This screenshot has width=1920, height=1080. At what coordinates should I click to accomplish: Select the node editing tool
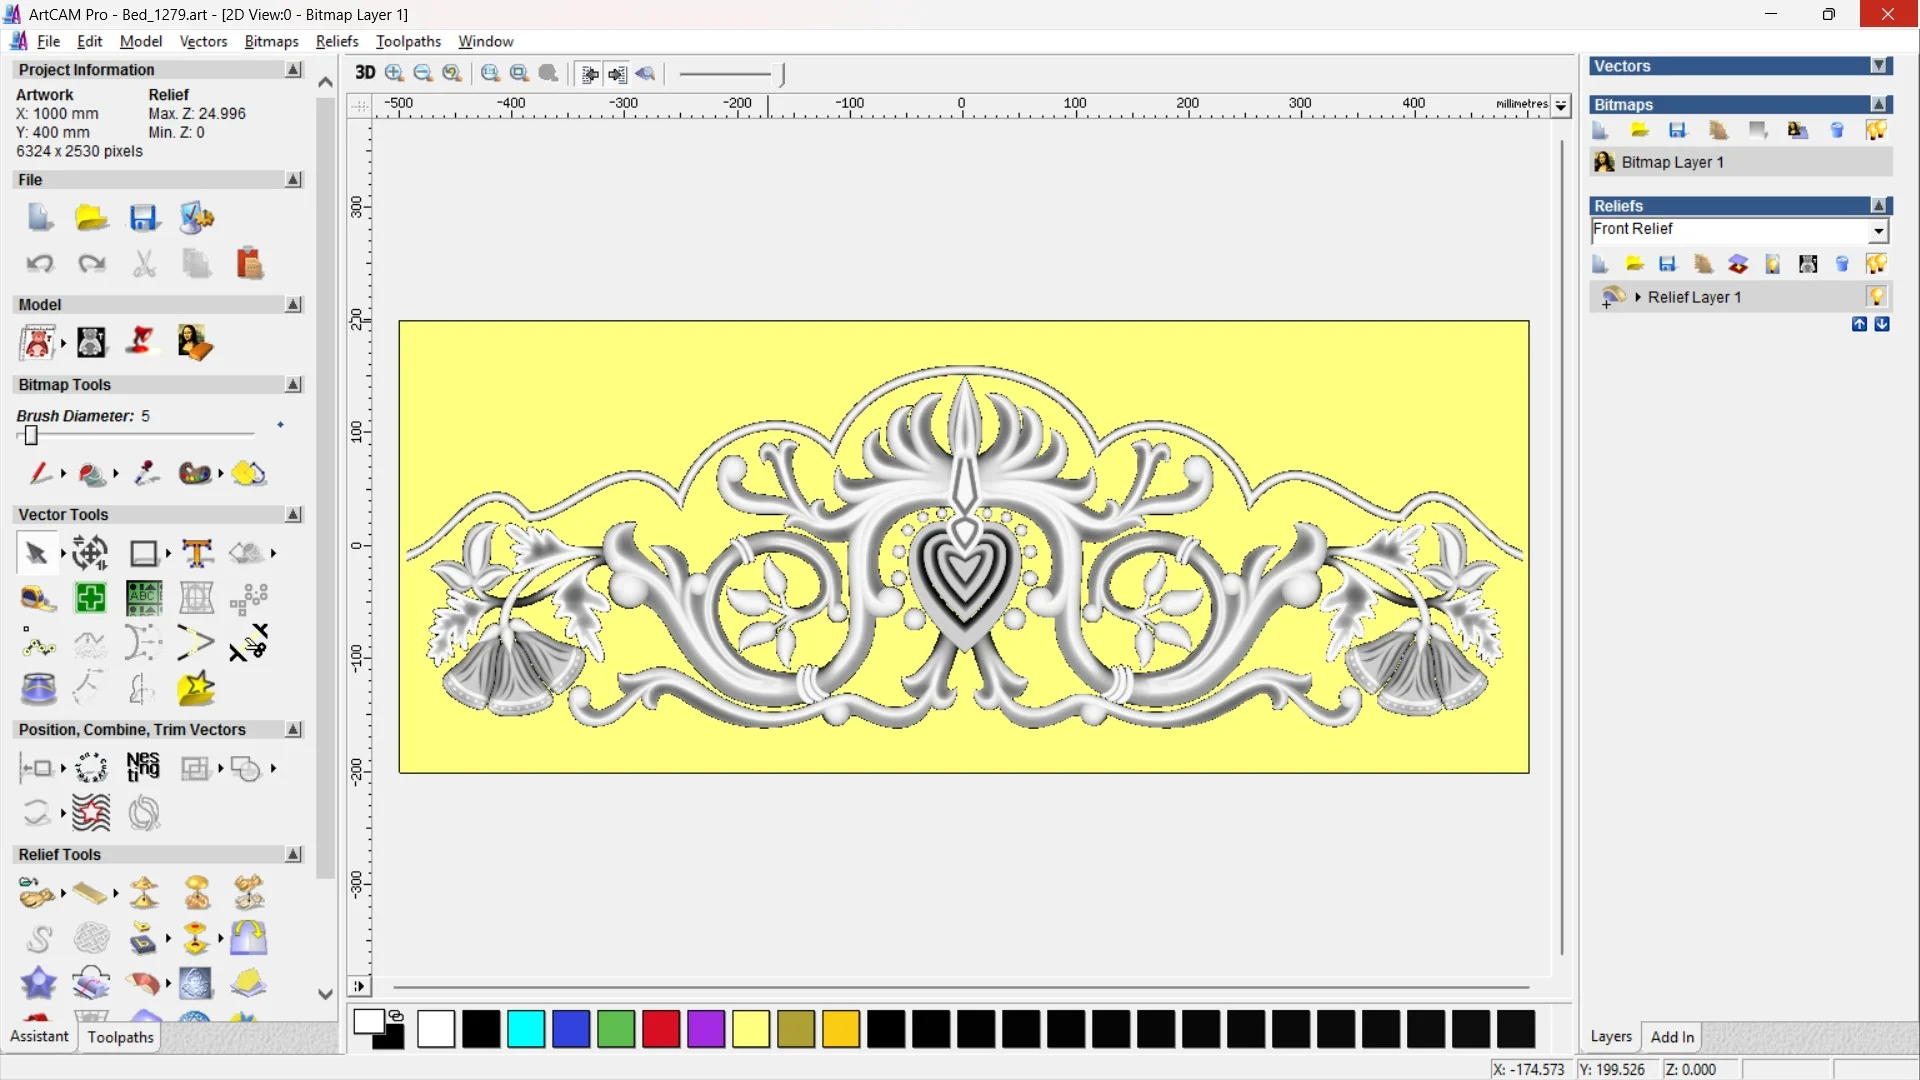[x=37, y=643]
